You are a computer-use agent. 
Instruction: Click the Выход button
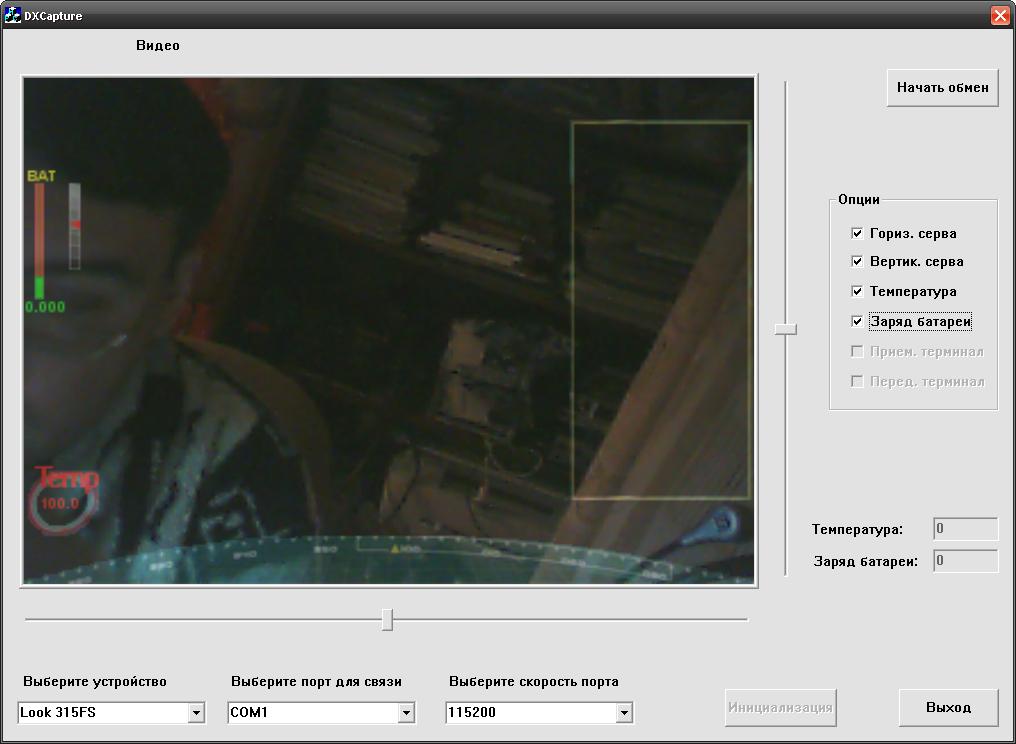coord(948,707)
